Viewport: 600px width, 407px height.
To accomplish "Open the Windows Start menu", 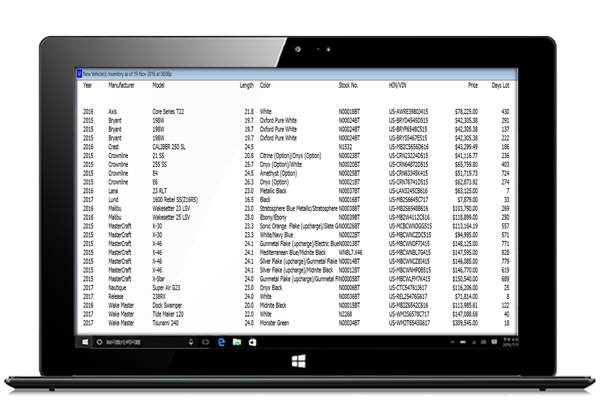I will pyautogui.click(x=85, y=342).
